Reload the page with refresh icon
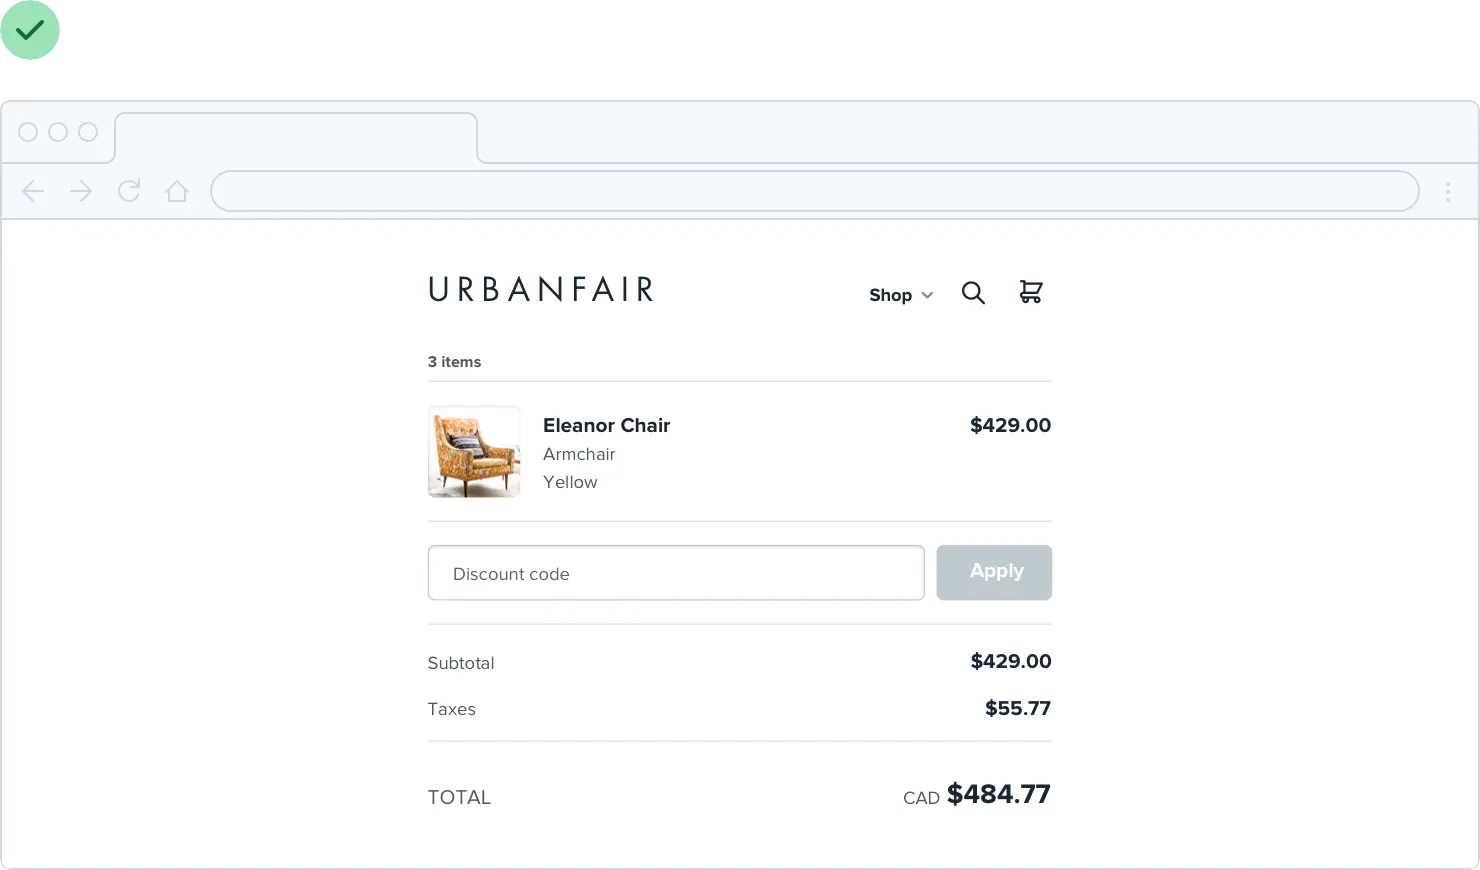This screenshot has height=870, width=1480. tap(129, 191)
